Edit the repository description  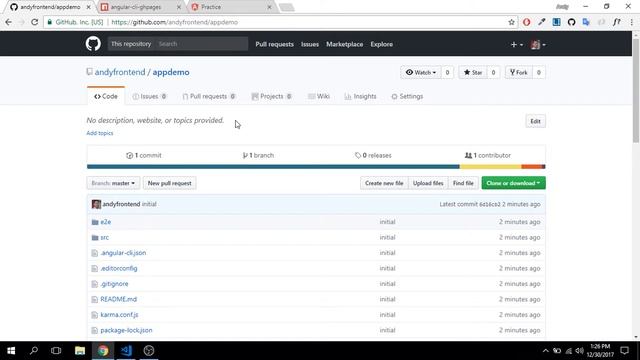pyautogui.click(x=535, y=121)
